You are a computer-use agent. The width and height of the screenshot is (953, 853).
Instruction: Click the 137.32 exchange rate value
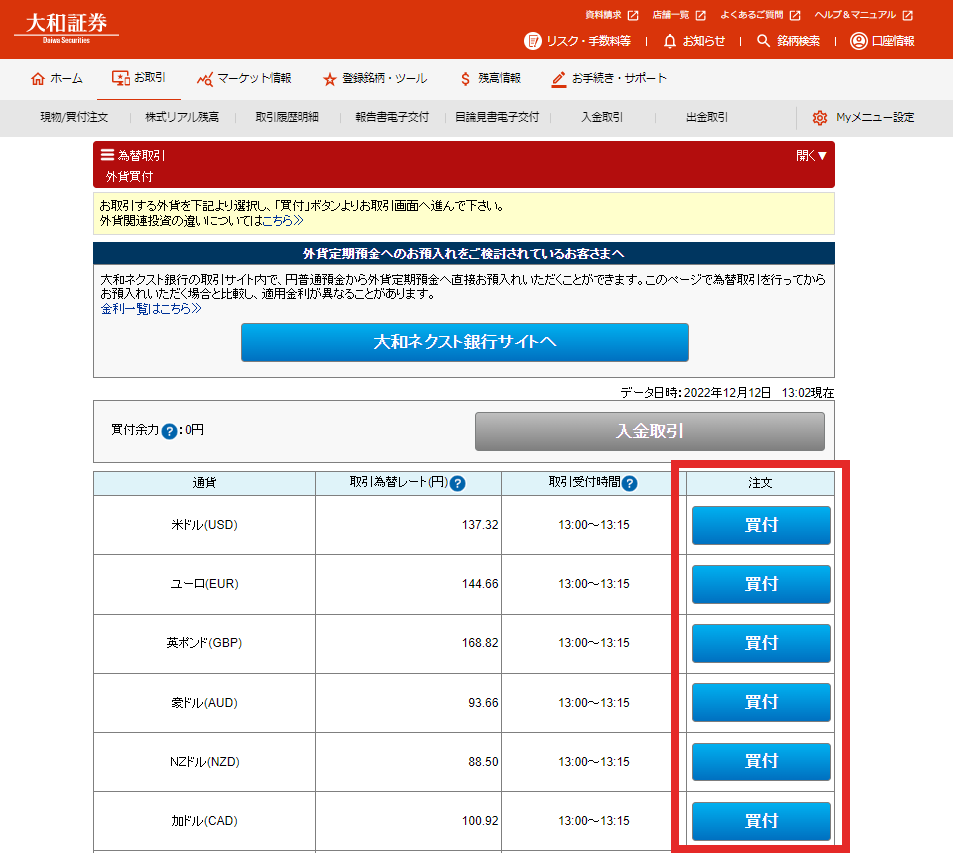(x=480, y=525)
